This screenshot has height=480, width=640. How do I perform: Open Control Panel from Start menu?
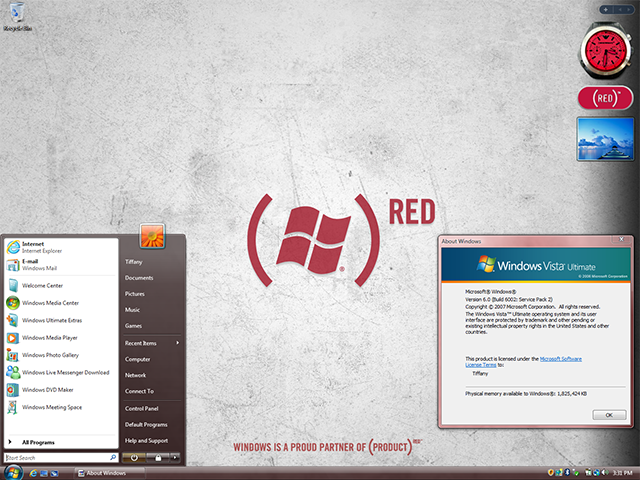(x=142, y=408)
